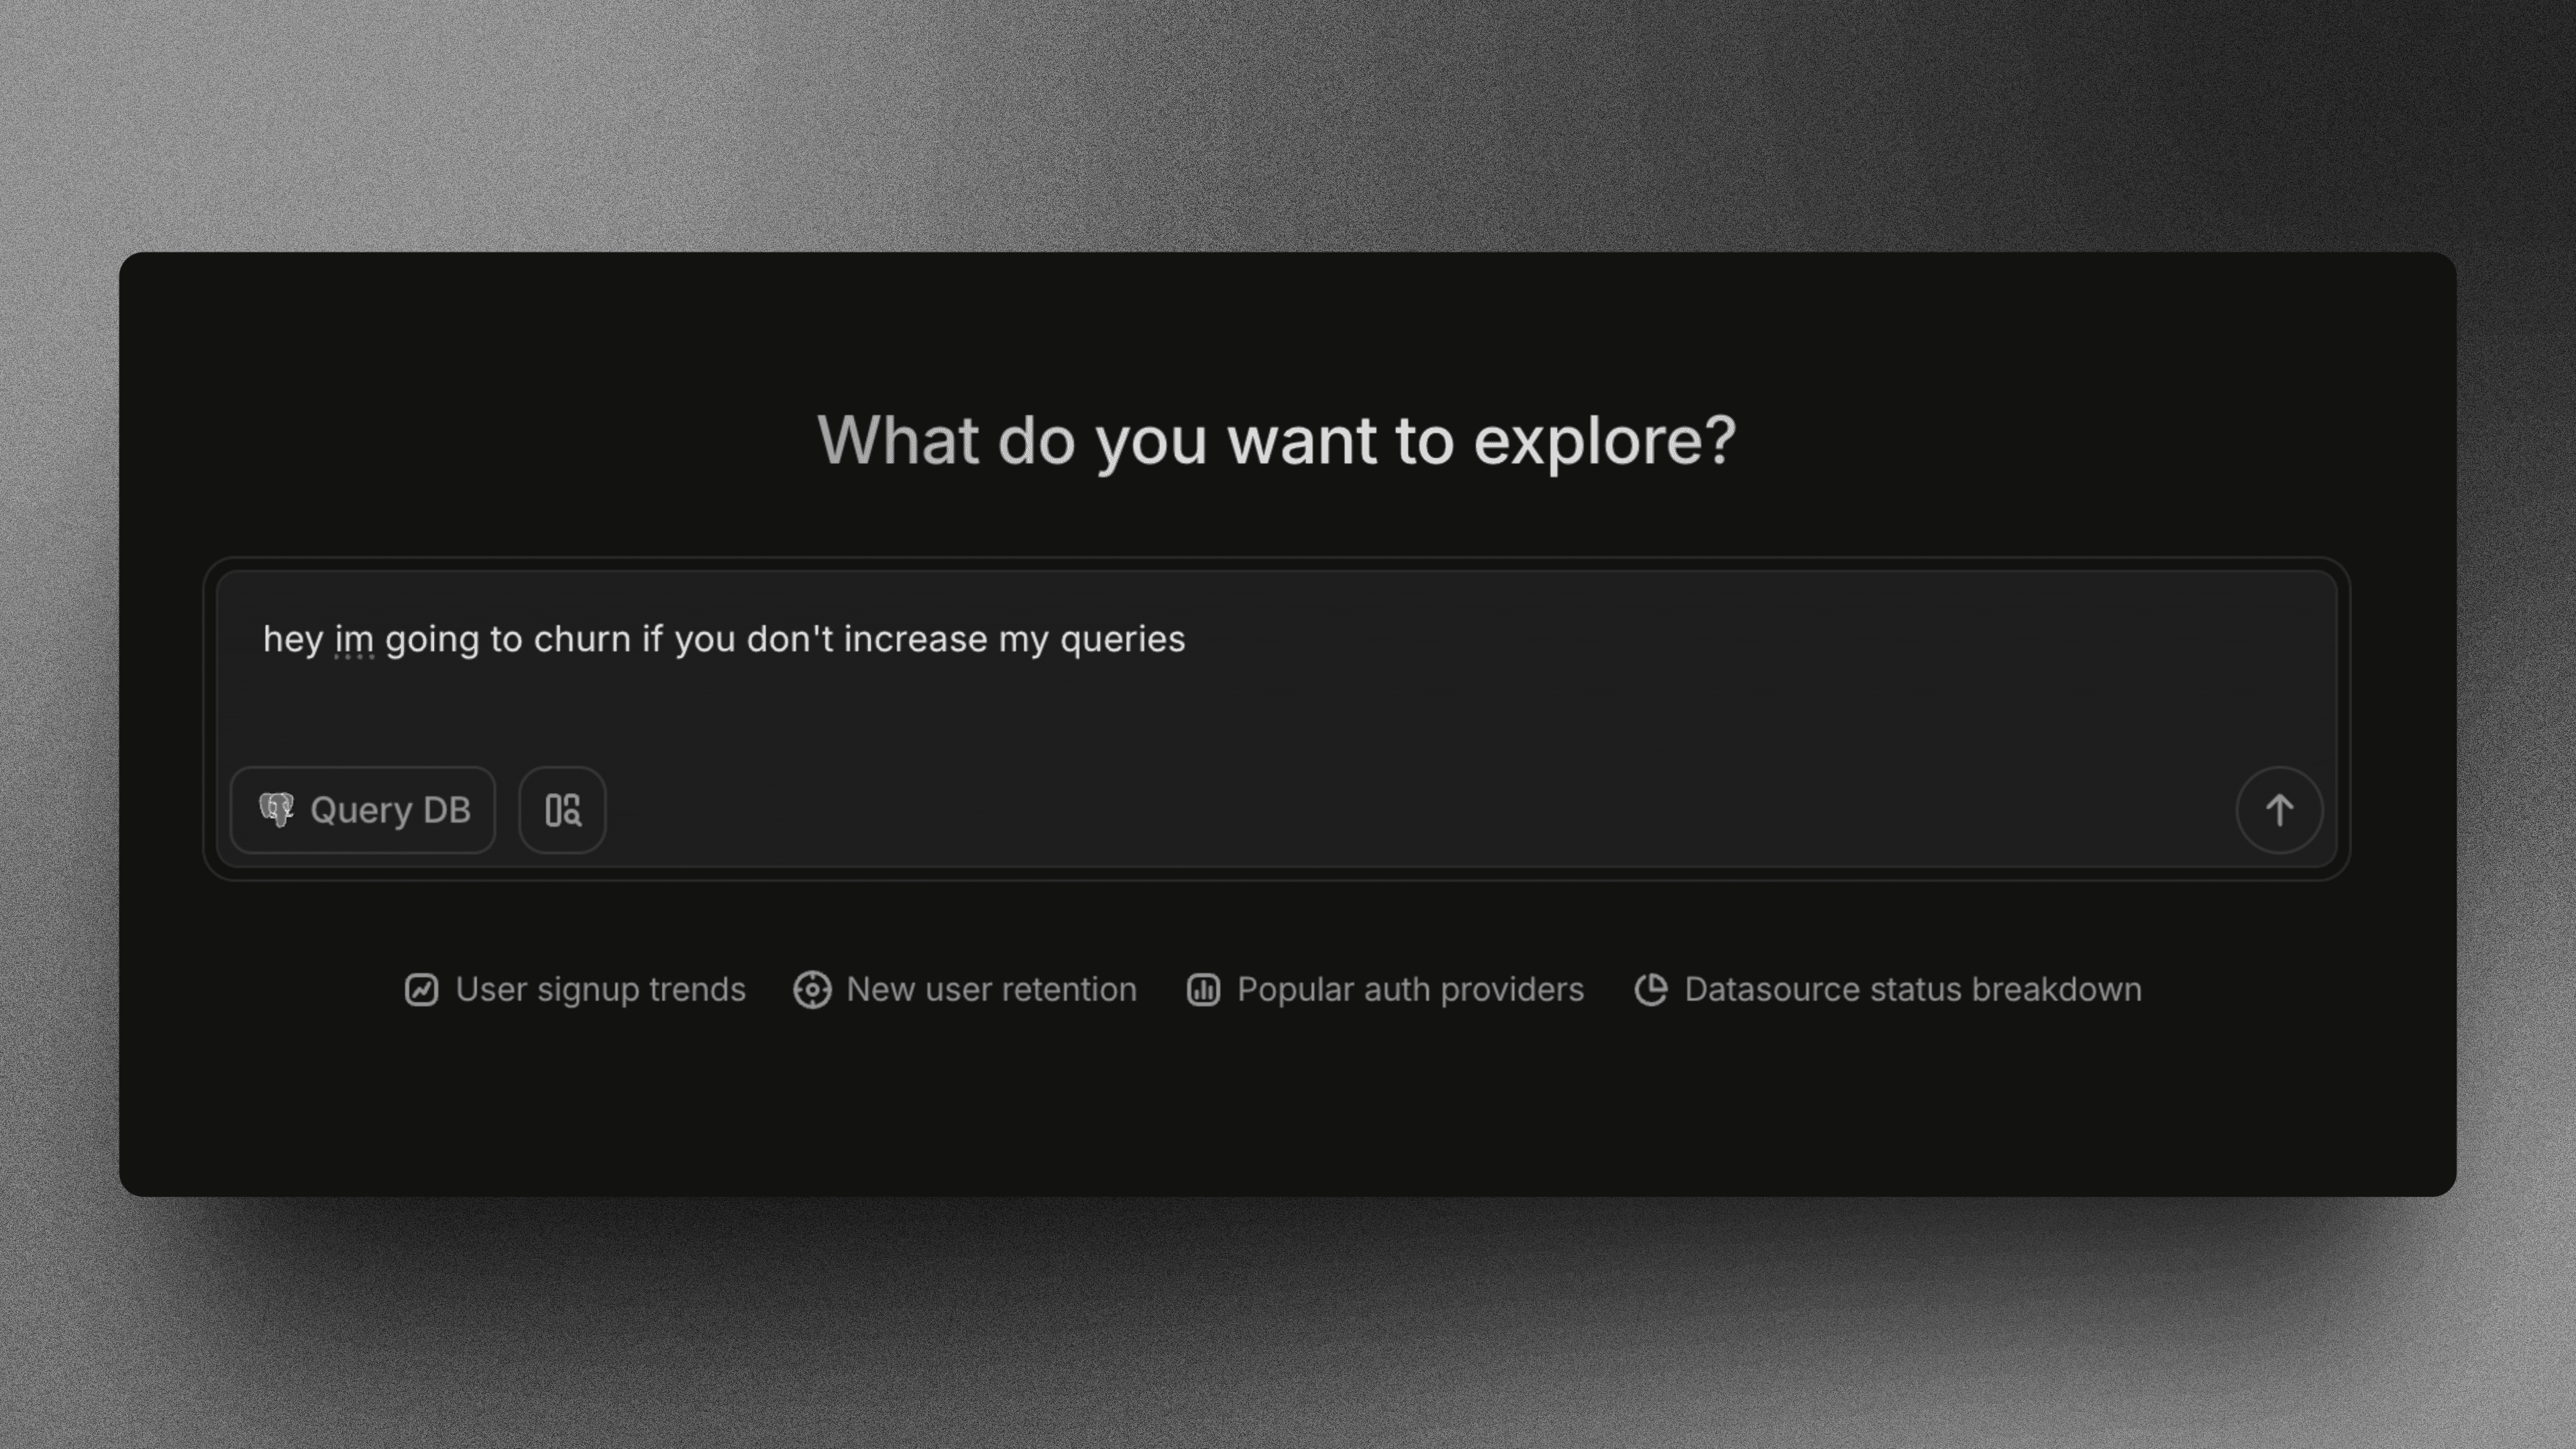This screenshot has width=2576, height=1449.
Task: Click the PostgreSQL elephant icon
Action: (x=276, y=810)
